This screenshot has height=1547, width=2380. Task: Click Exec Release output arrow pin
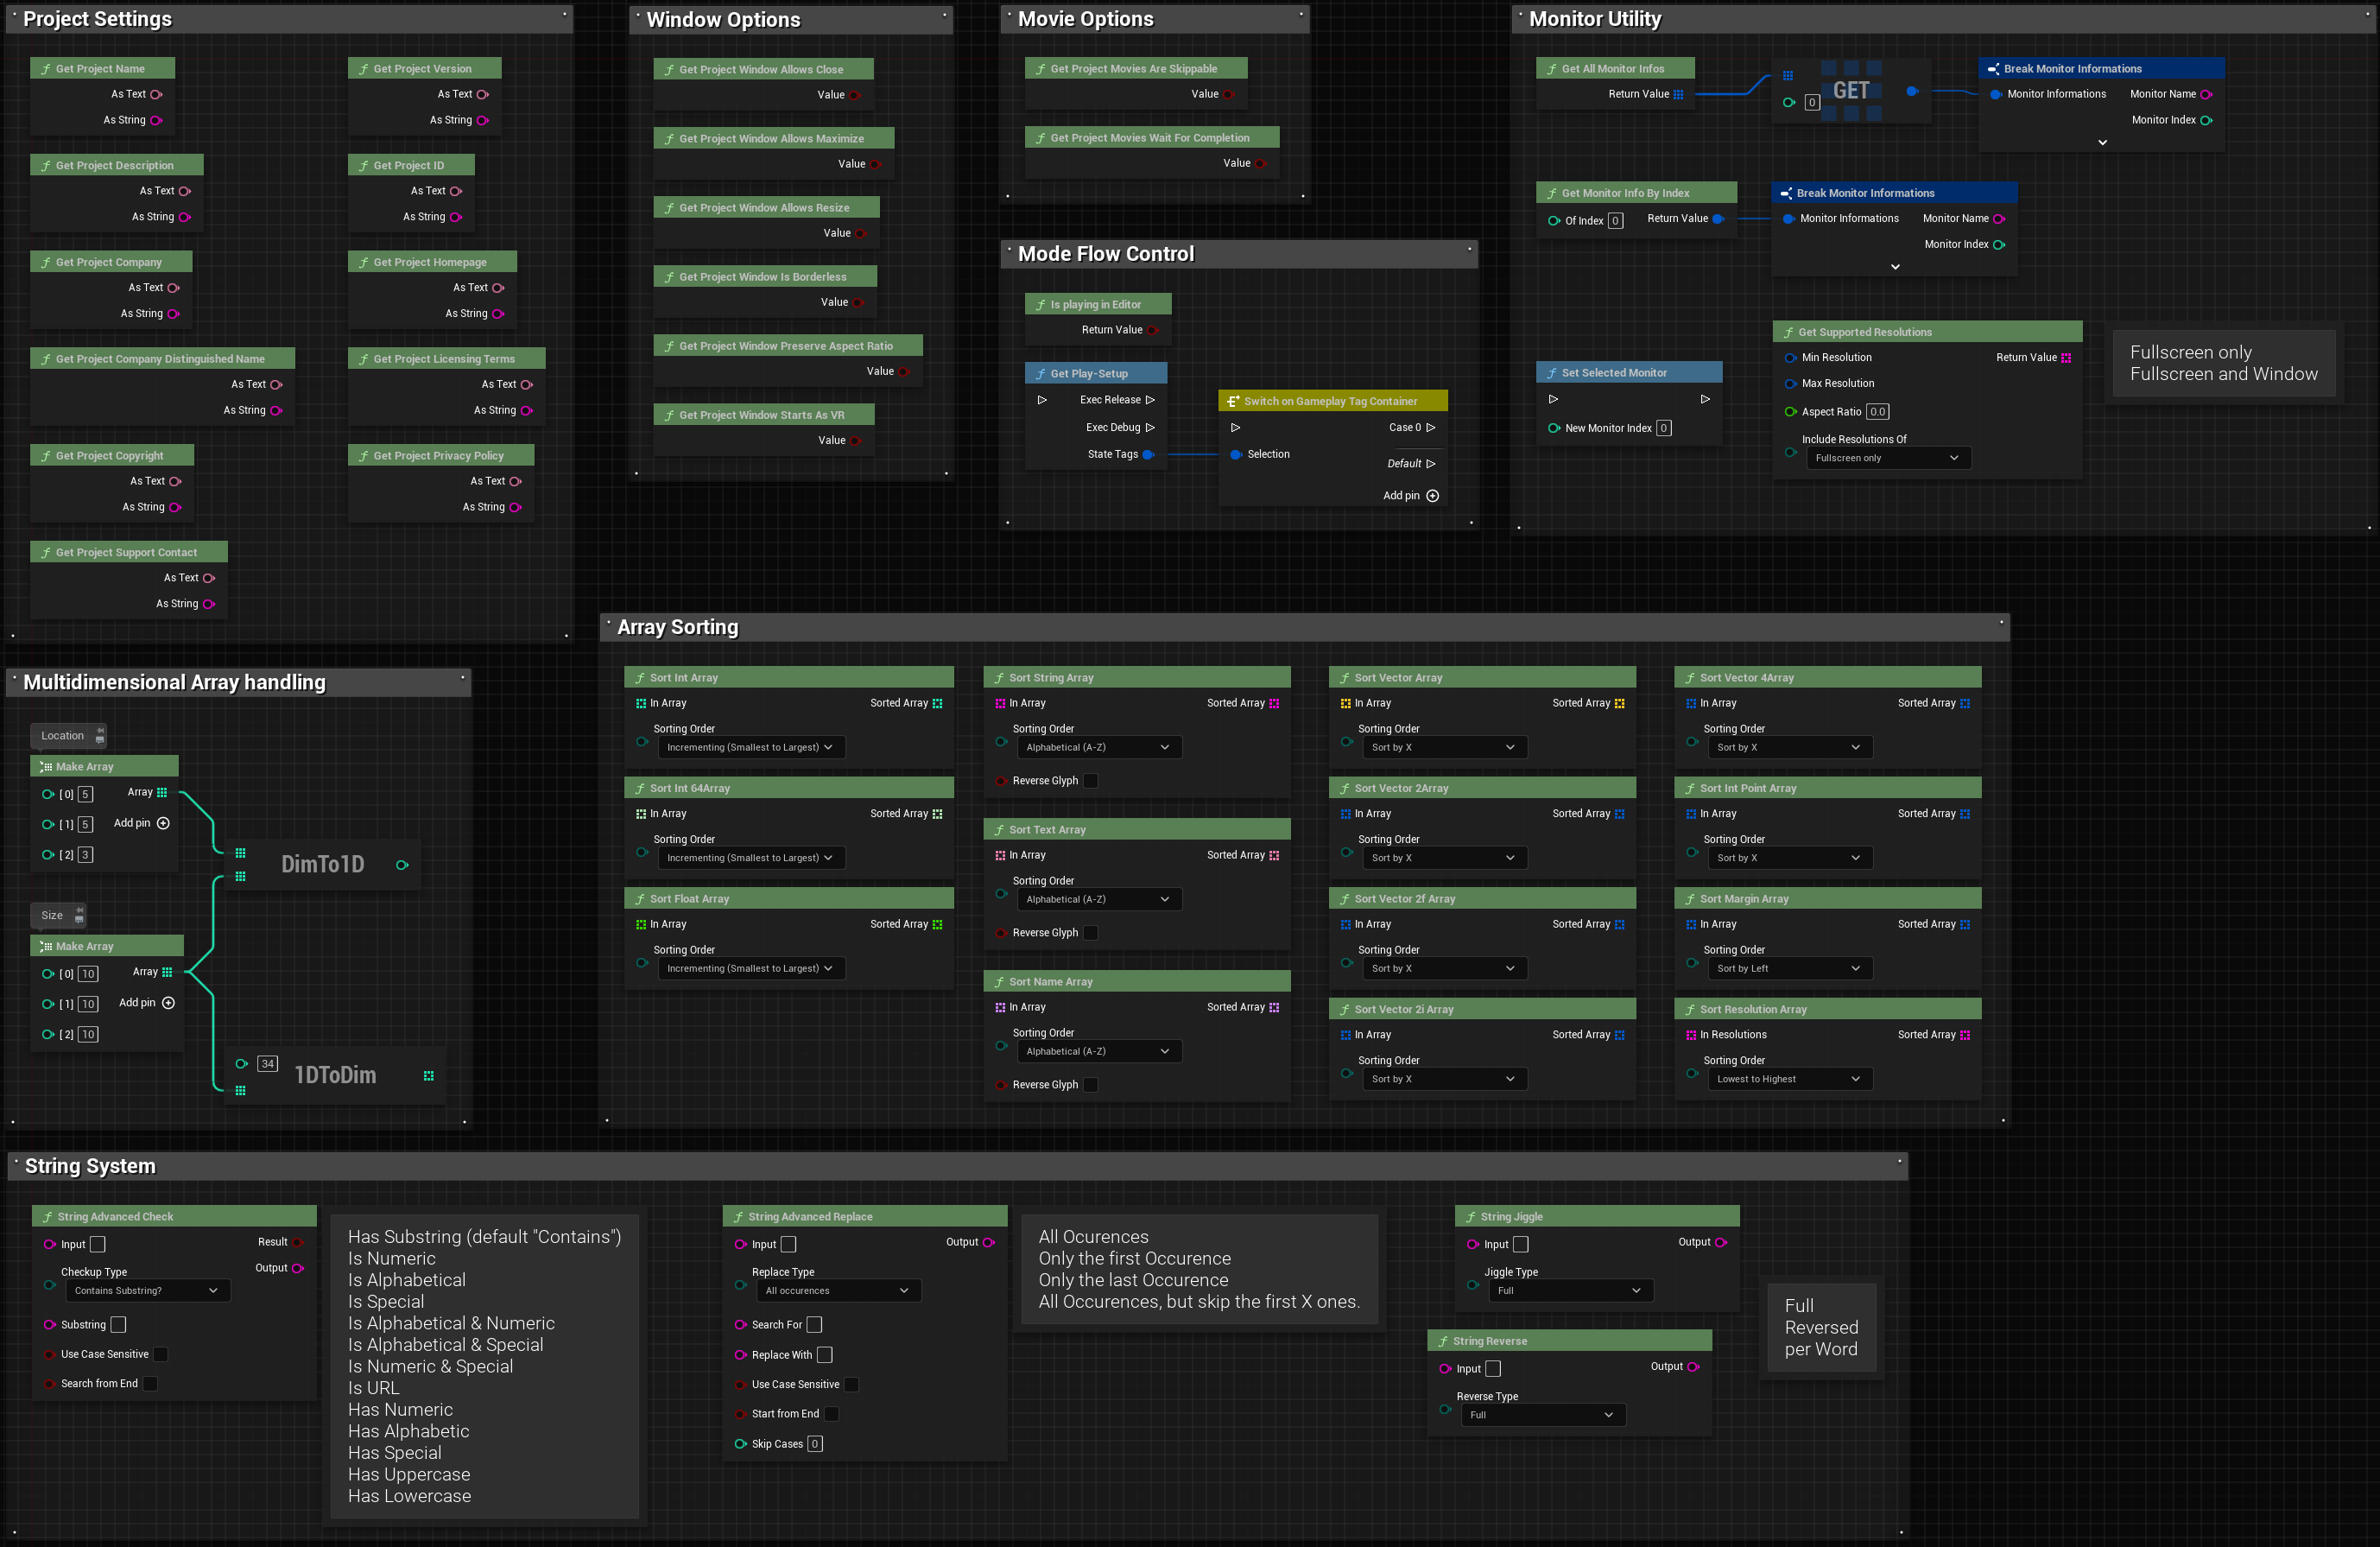[1150, 400]
